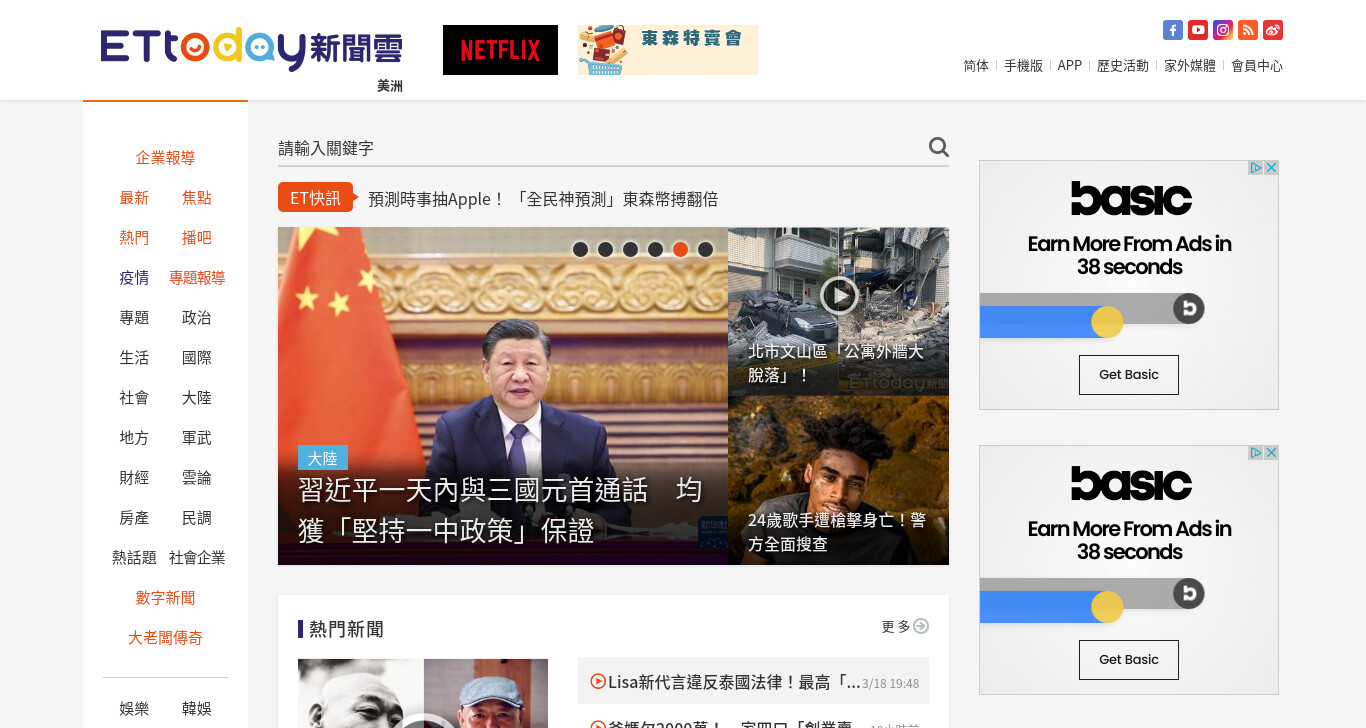Open the 國際 sidebar category

pos(197,358)
